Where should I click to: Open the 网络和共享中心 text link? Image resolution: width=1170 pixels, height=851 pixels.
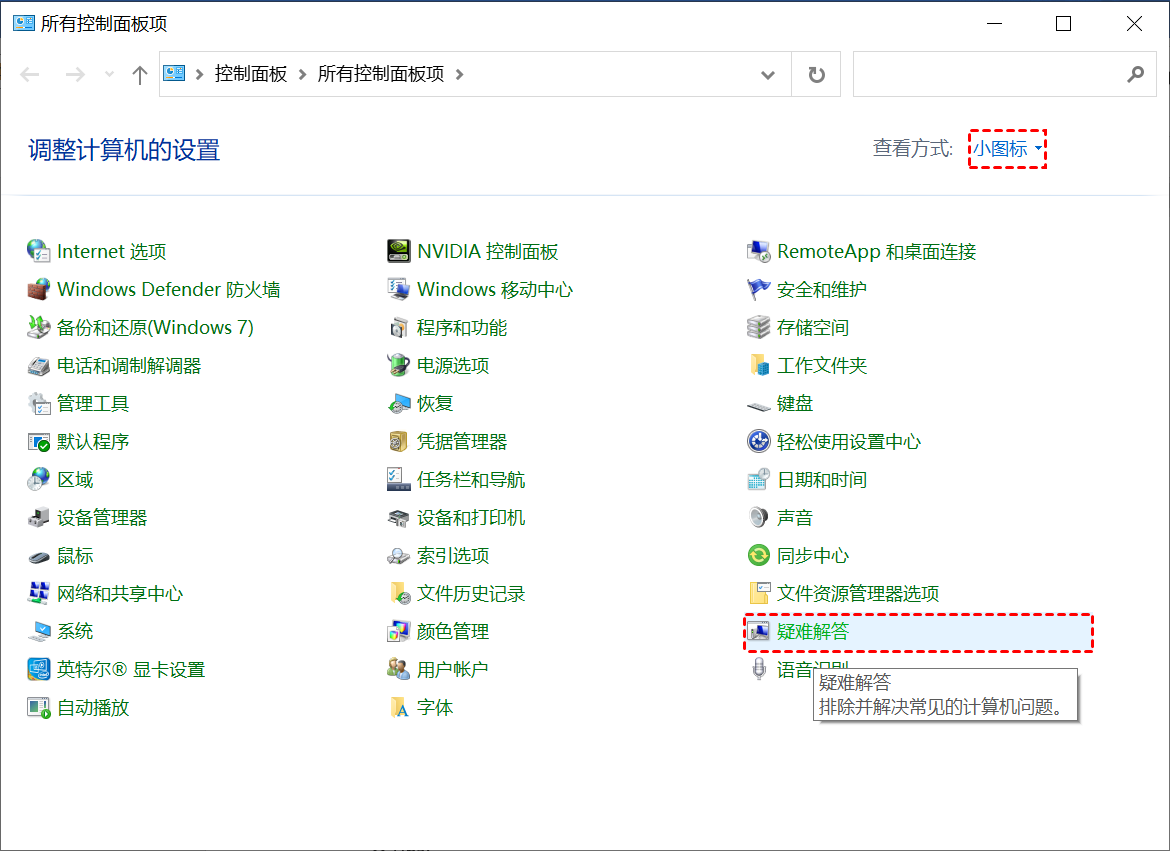coord(120,594)
